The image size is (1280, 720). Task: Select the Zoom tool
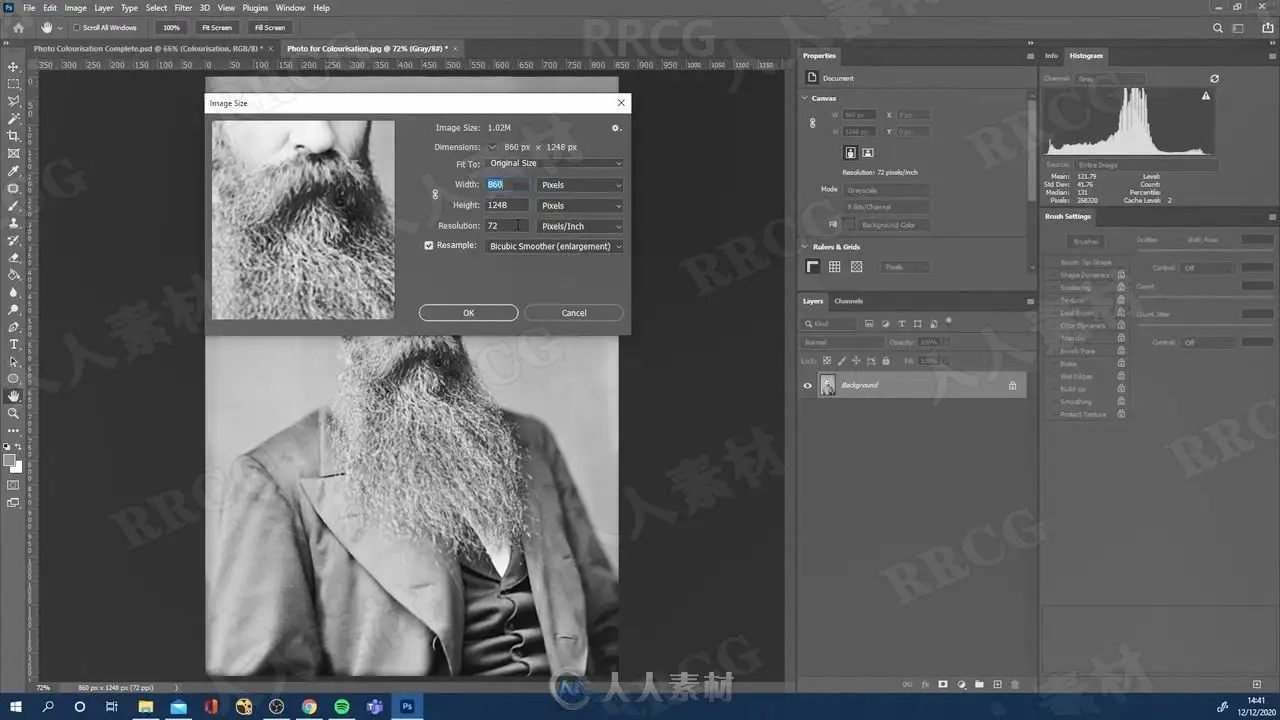click(13, 413)
